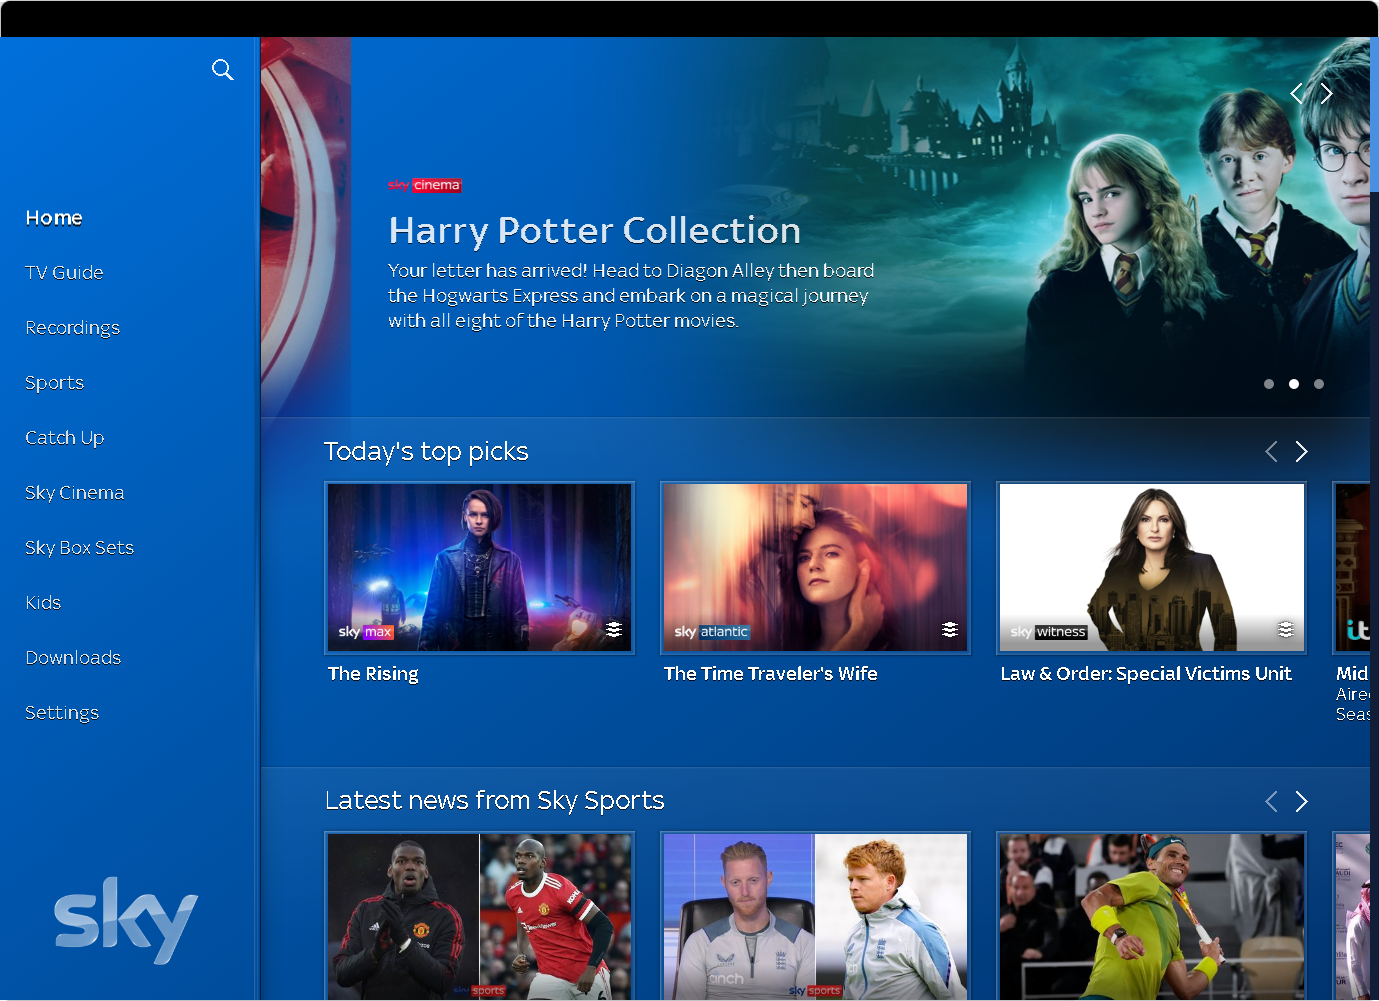1379x1001 pixels.
Task: Click the stack icon on The Time Traveler's Wife
Action: pos(949,630)
